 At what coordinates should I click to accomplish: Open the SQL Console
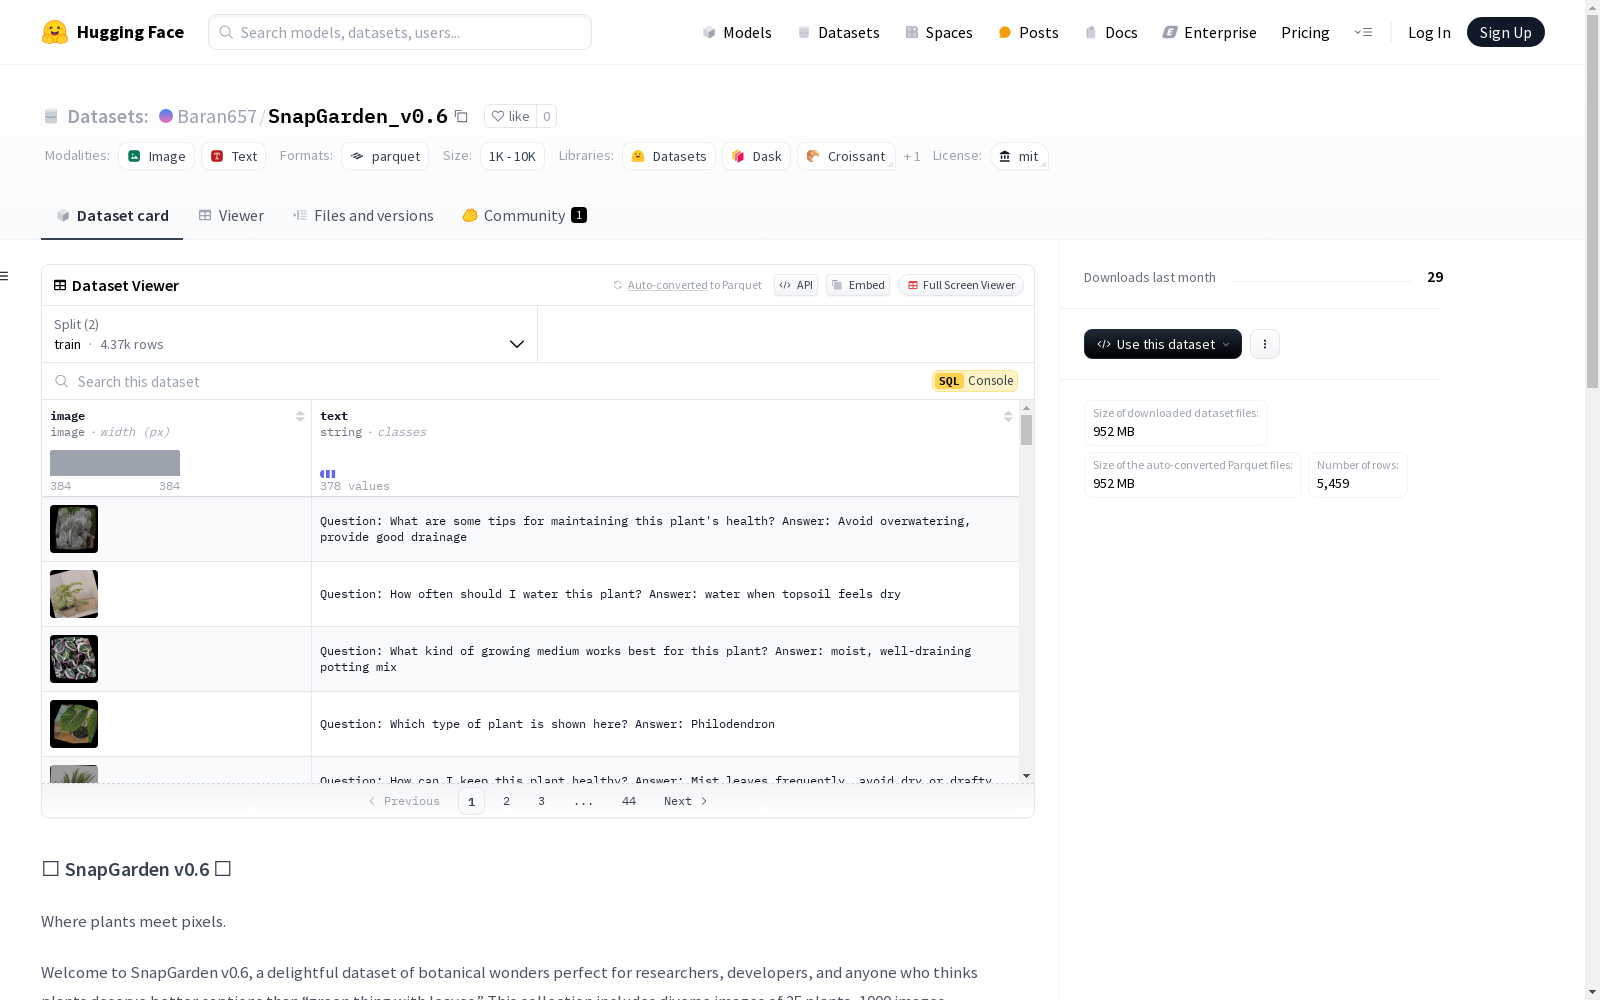(x=975, y=381)
